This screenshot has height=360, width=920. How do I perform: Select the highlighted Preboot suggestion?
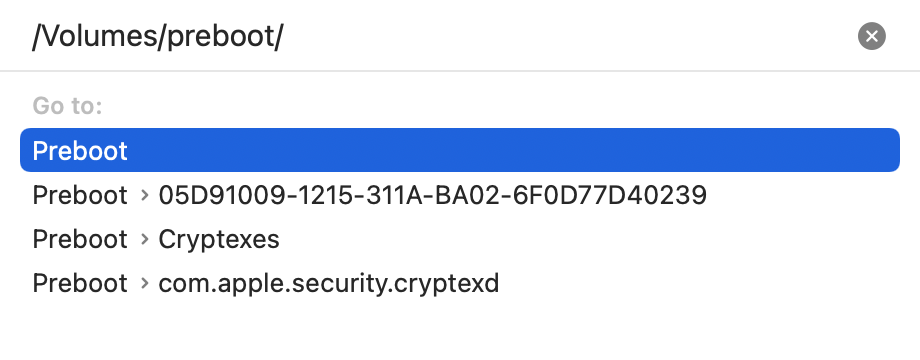(459, 150)
